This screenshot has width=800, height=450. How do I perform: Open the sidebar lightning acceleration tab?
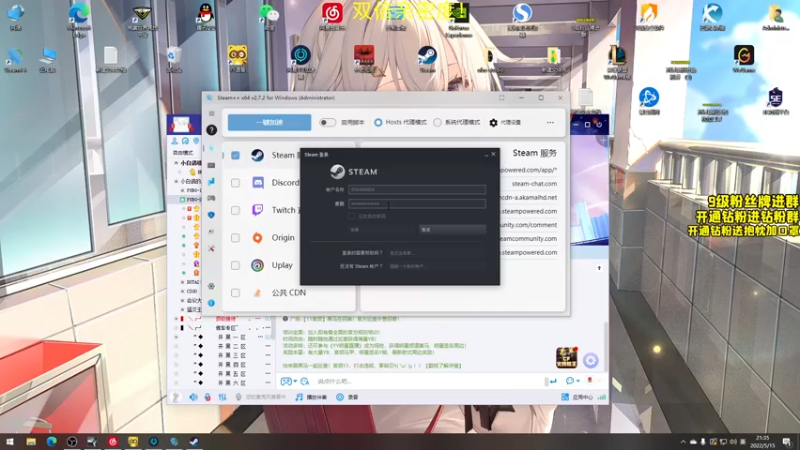pyautogui.click(x=211, y=148)
